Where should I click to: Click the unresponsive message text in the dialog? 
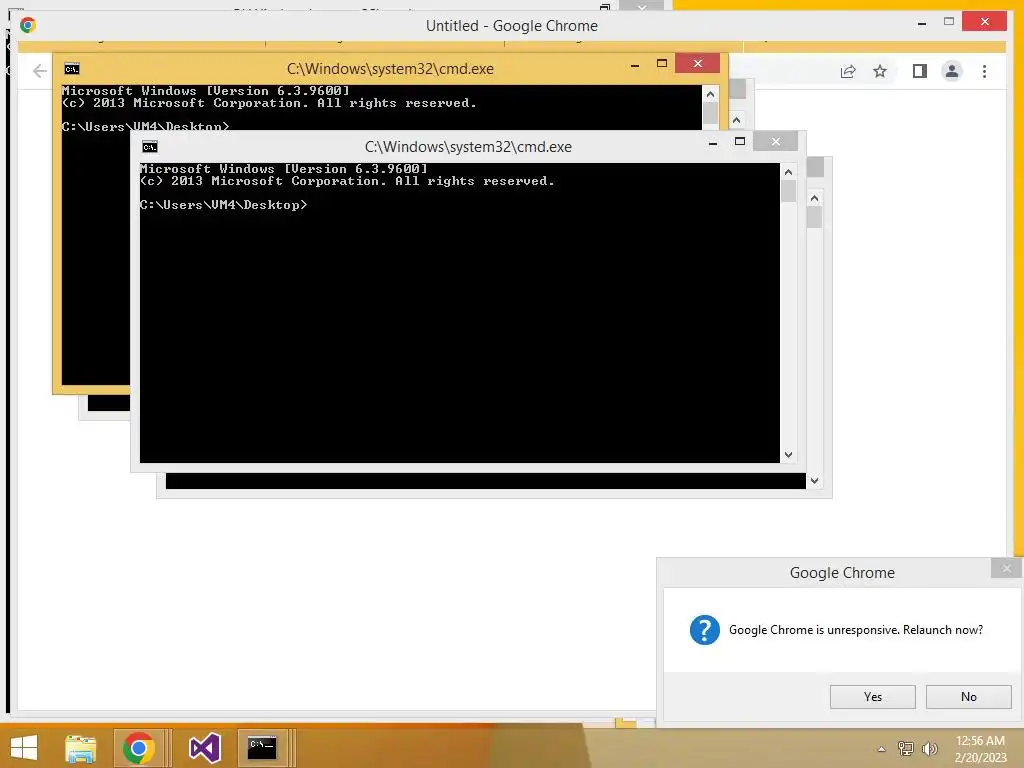click(x=856, y=630)
